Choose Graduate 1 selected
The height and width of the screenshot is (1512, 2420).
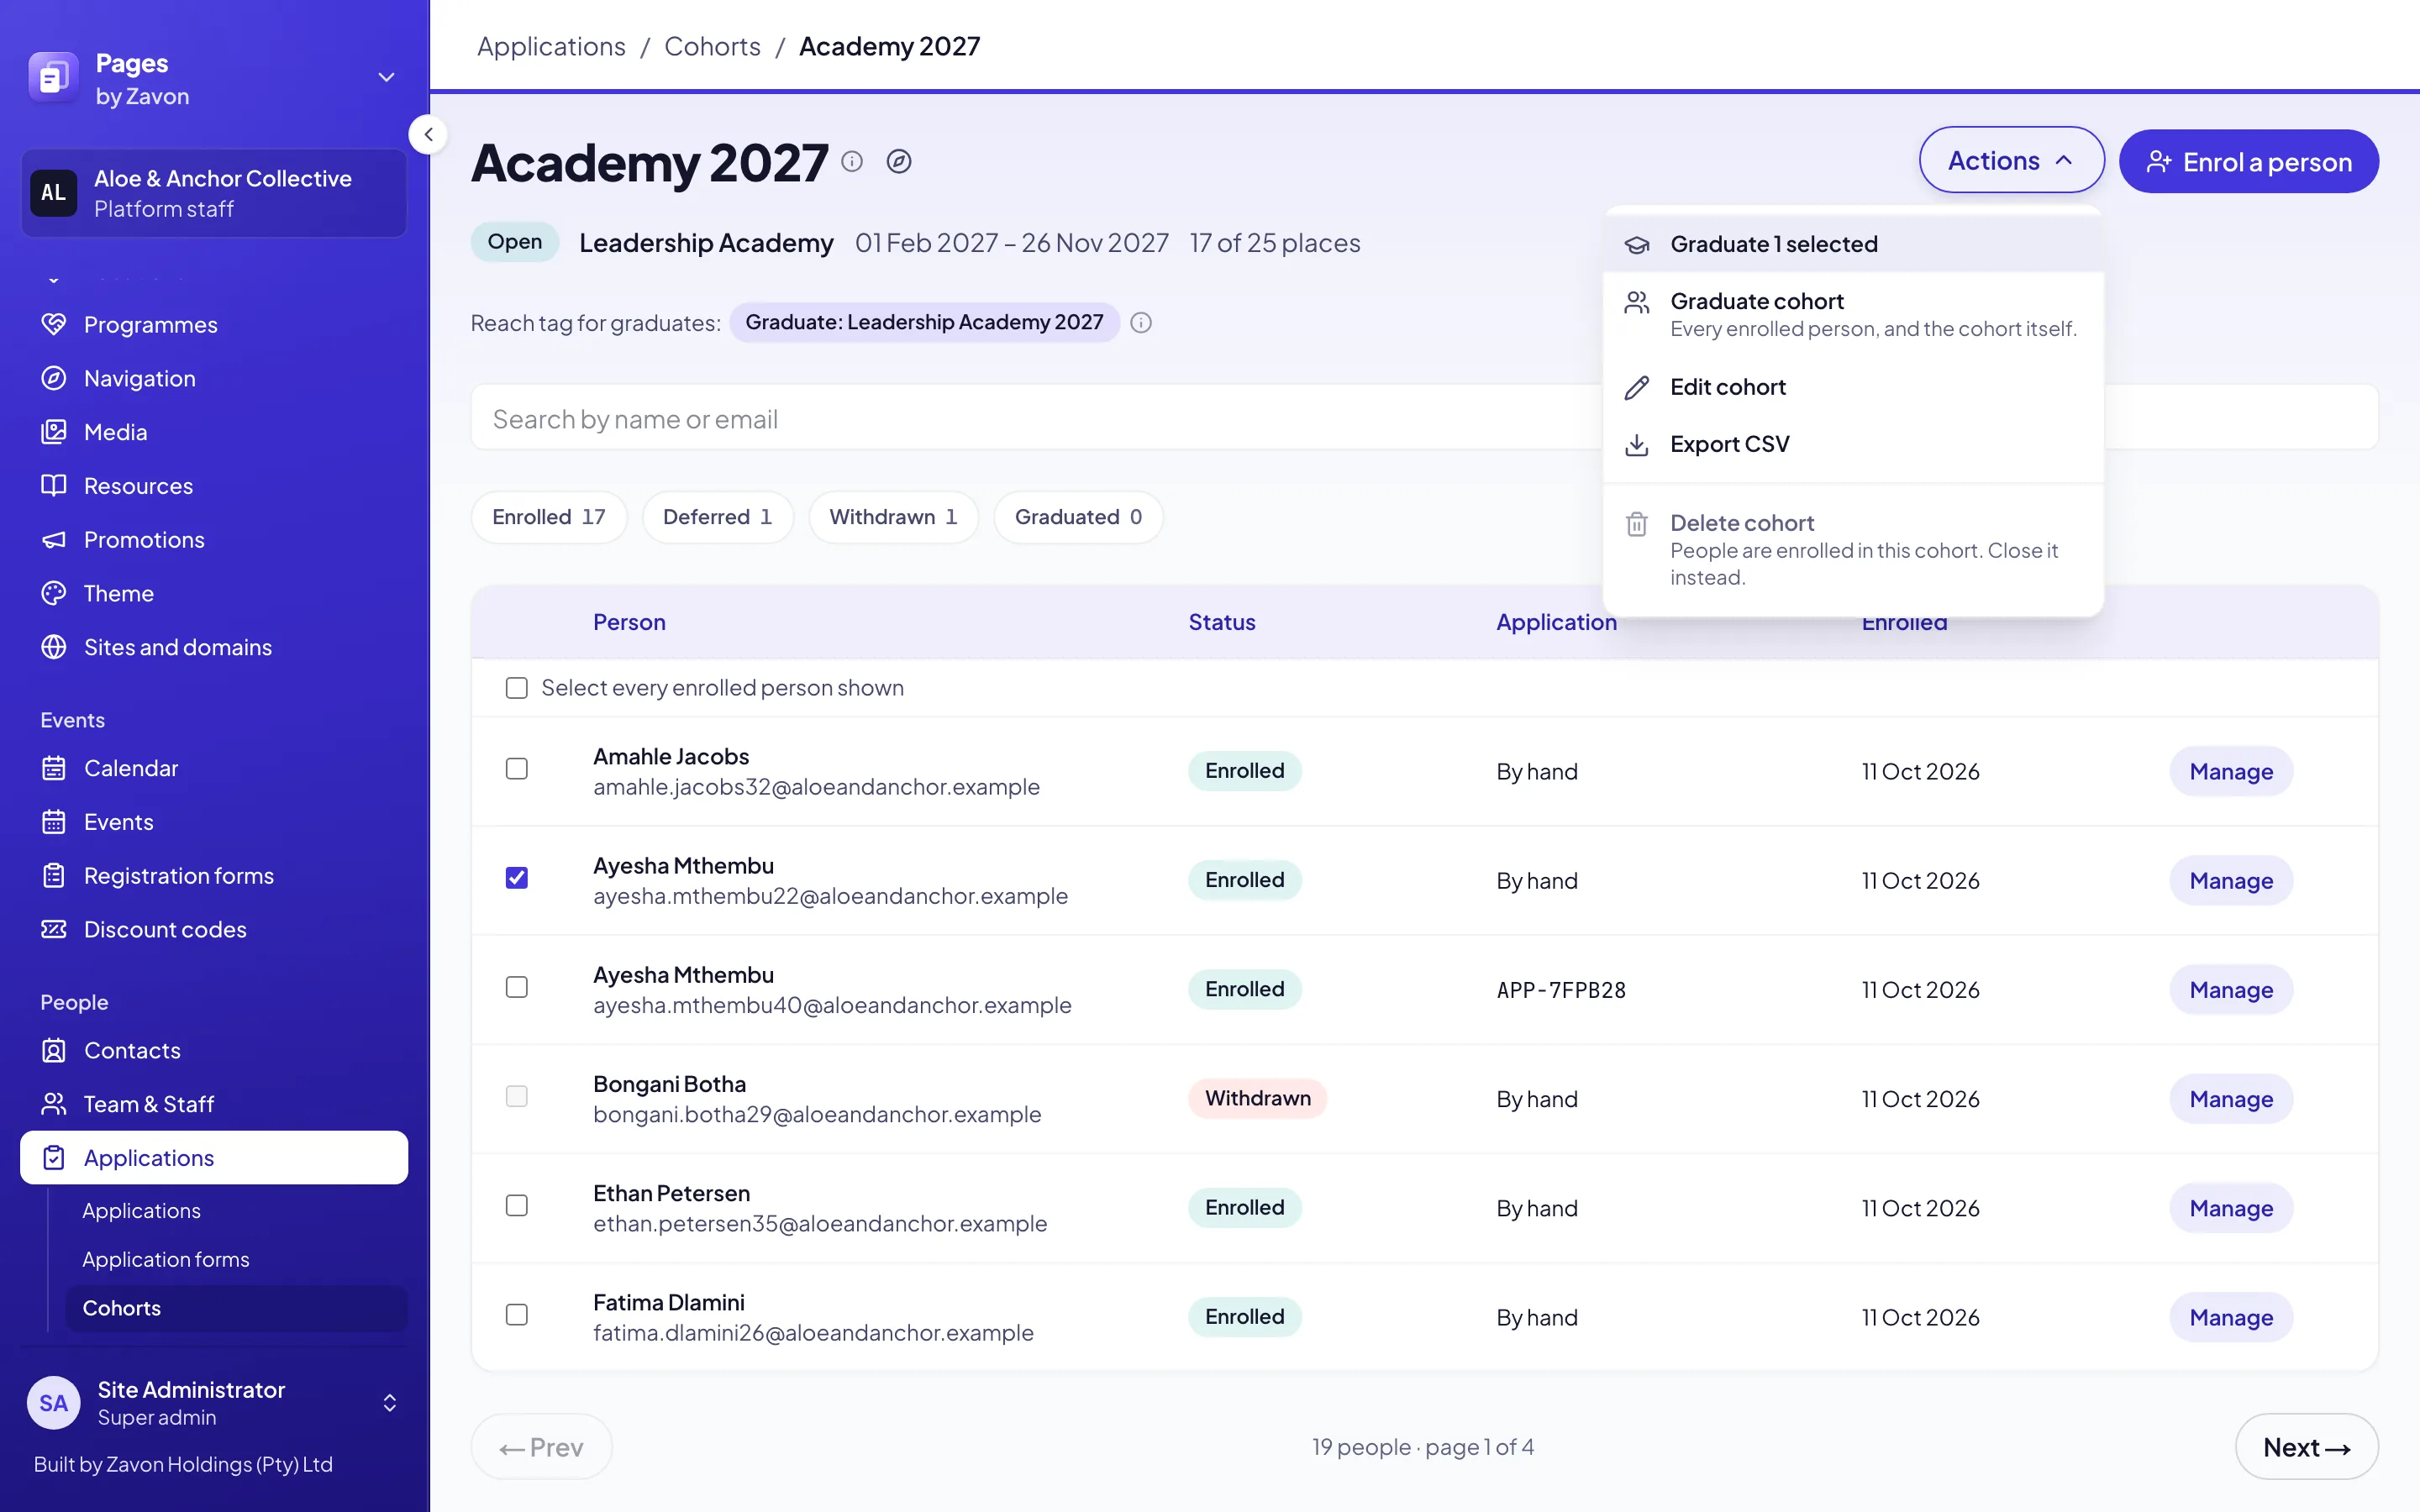coord(1853,244)
